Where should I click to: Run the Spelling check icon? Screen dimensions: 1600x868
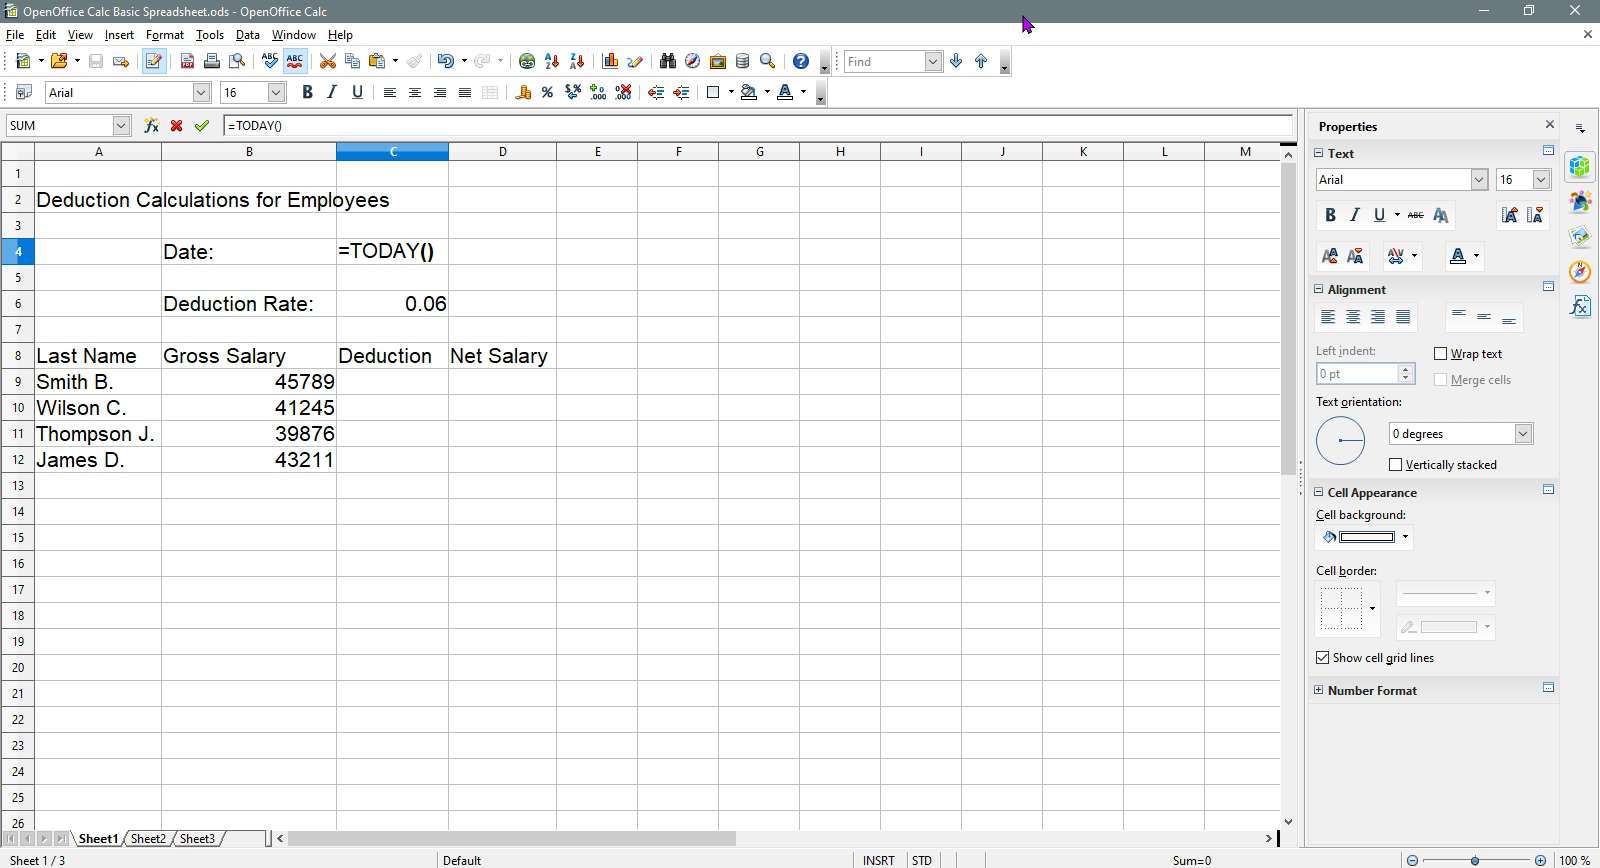[270, 61]
